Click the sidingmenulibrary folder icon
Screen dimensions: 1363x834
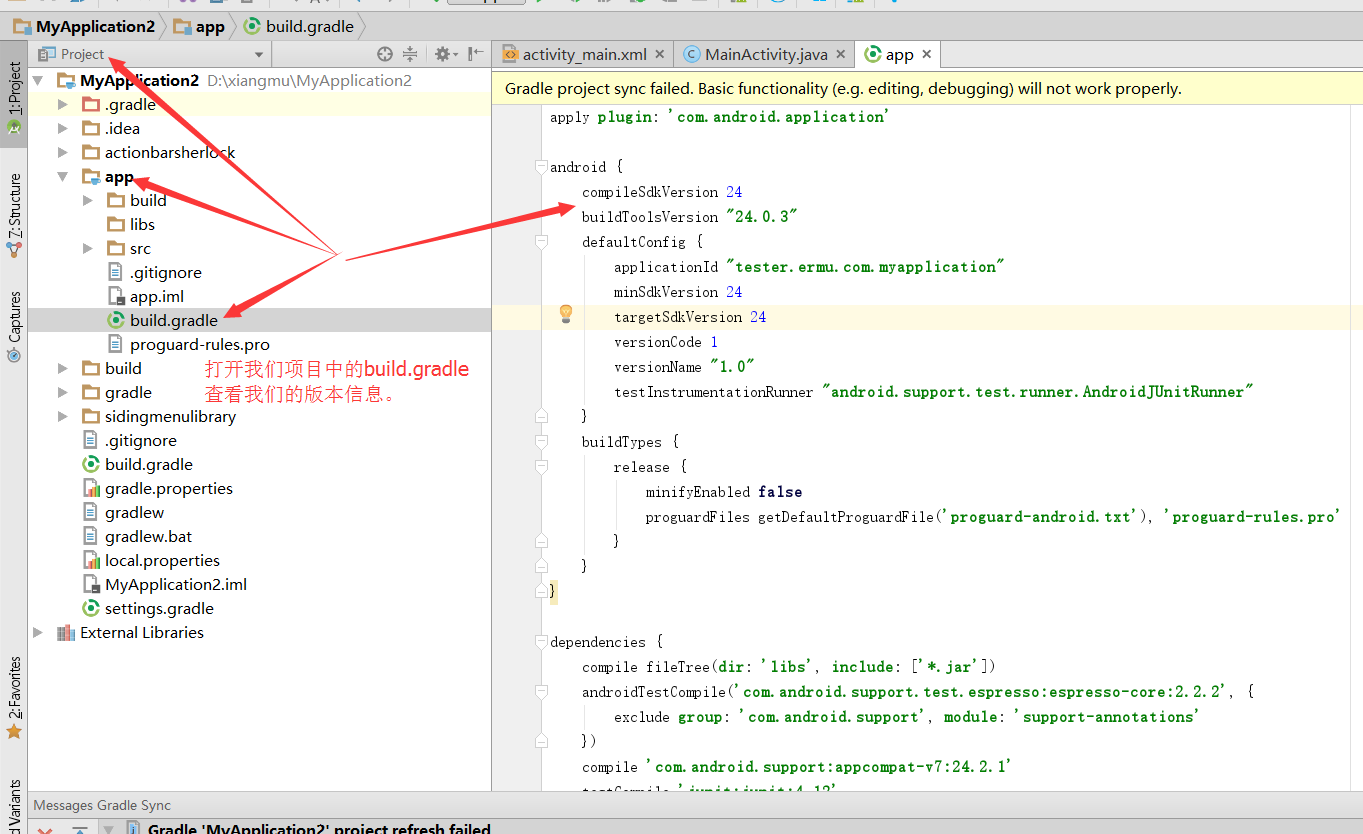[x=90, y=416]
